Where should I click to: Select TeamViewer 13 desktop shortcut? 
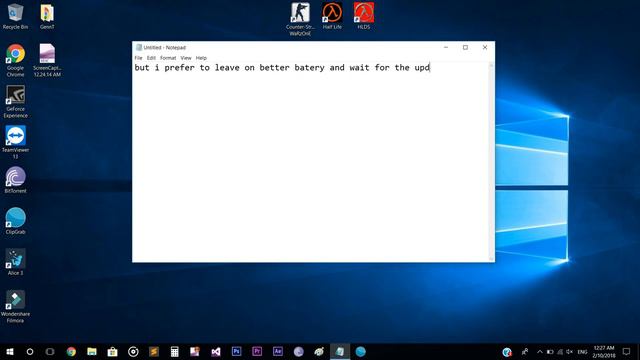16,142
